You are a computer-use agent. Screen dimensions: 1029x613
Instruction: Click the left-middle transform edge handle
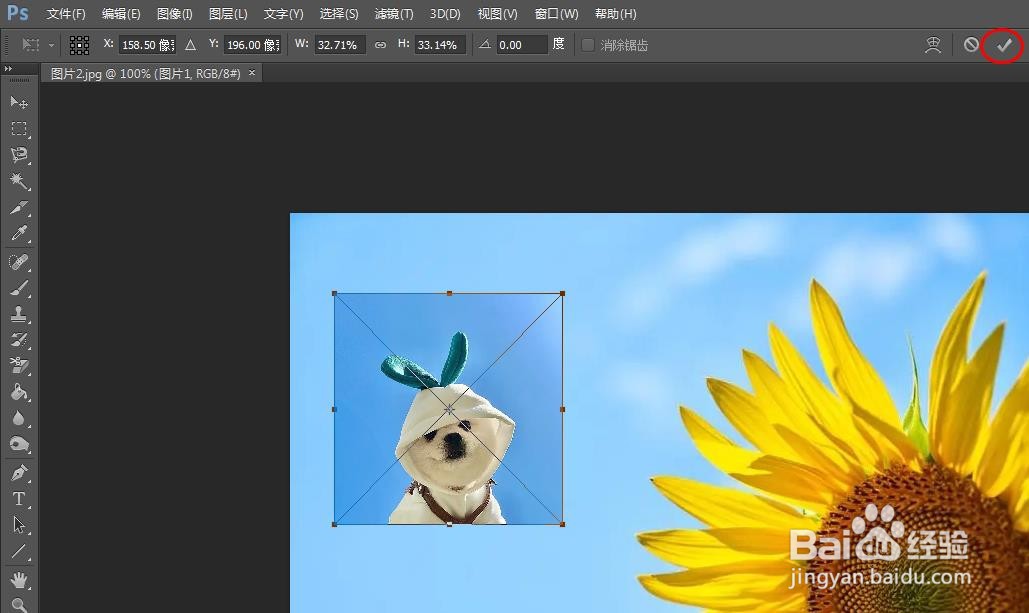[335, 409]
